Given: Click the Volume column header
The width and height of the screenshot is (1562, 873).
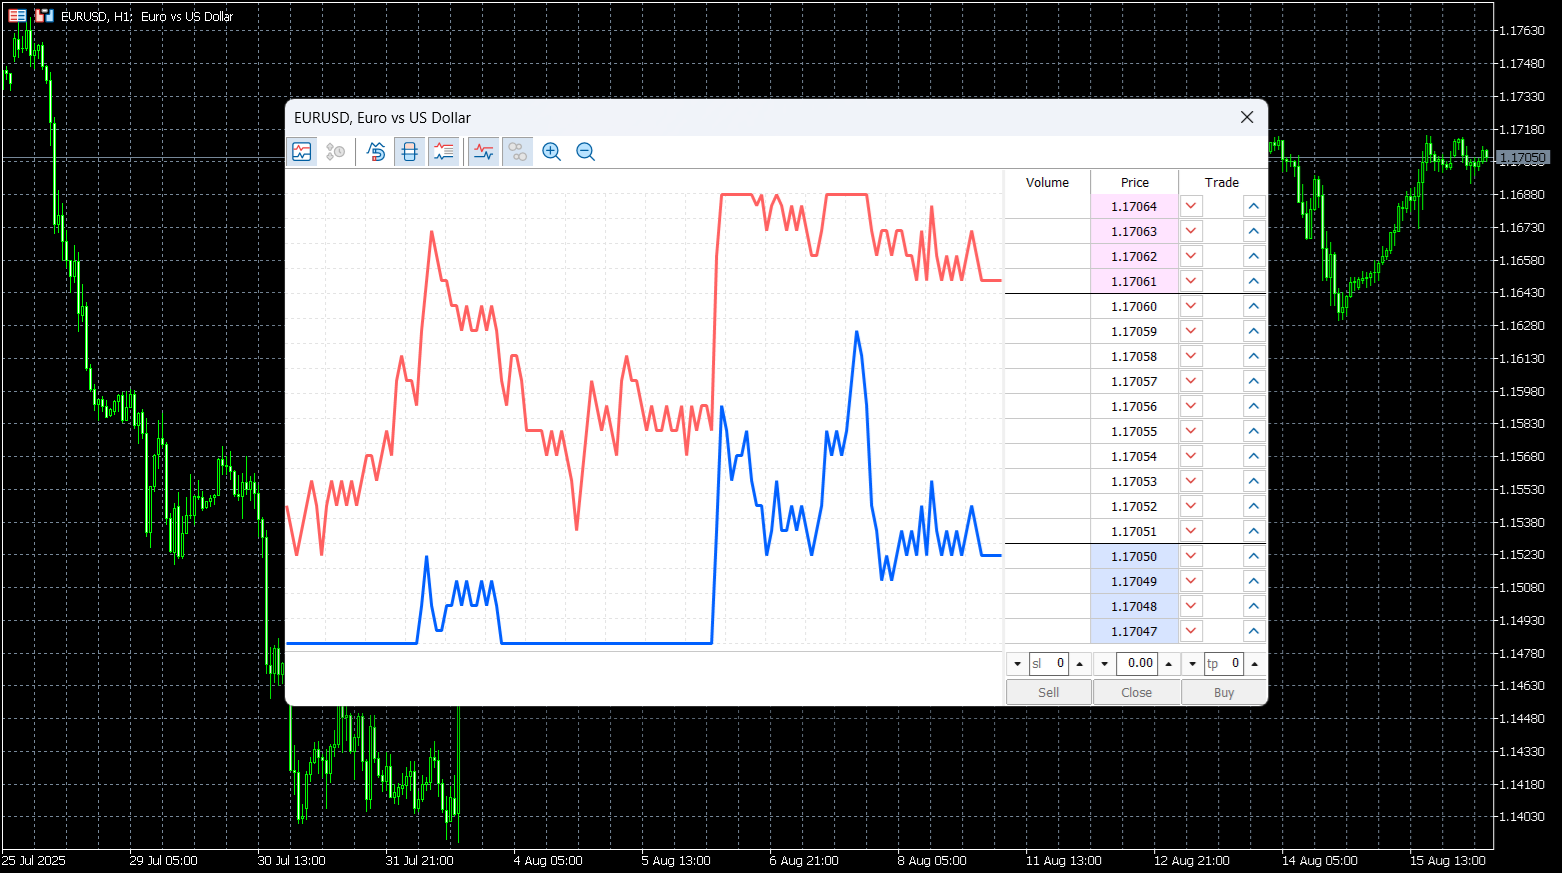Looking at the screenshot, I should pyautogui.click(x=1048, y=182).
